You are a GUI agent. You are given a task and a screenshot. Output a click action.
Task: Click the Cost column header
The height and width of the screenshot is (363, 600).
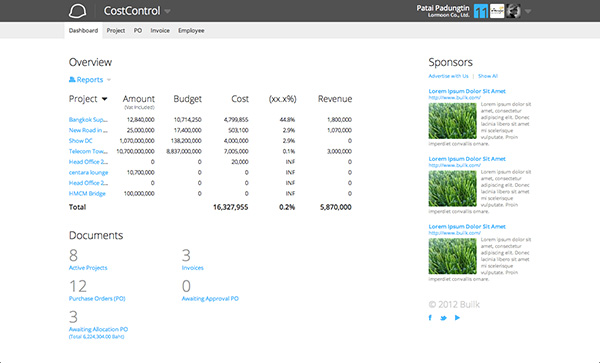[x=240, y=99]
